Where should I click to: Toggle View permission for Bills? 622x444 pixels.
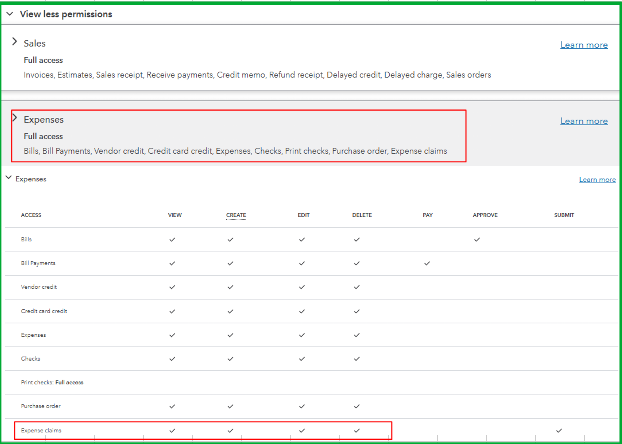point(172,239)
